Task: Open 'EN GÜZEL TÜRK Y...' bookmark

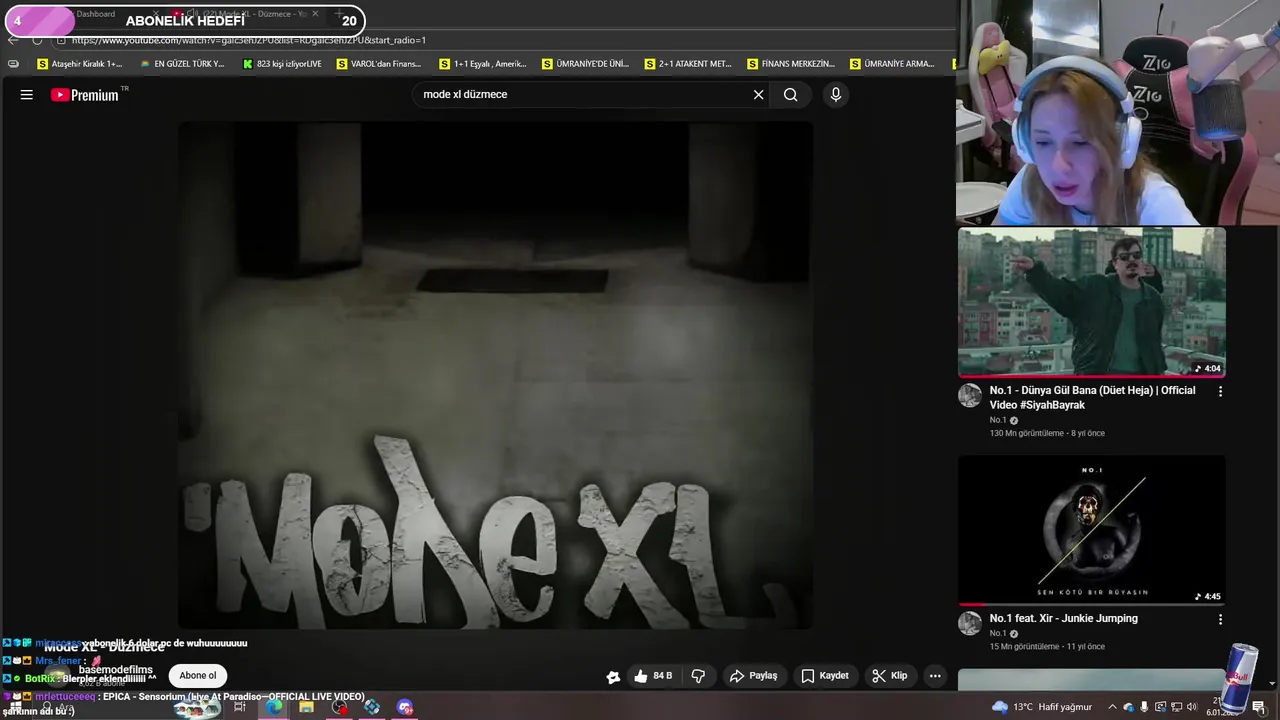Action: point(182,64)
